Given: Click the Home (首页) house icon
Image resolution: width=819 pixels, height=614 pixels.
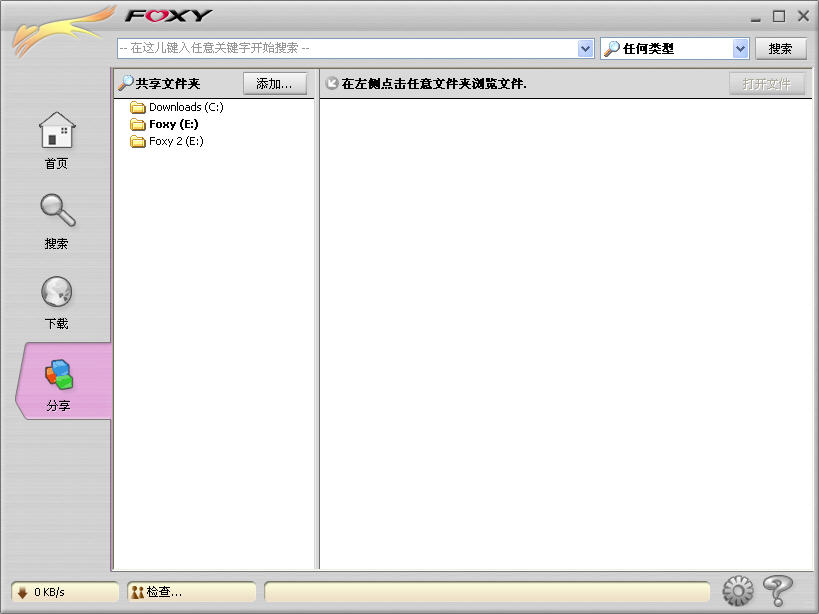Looking at the screenshot, I should 57,130.
